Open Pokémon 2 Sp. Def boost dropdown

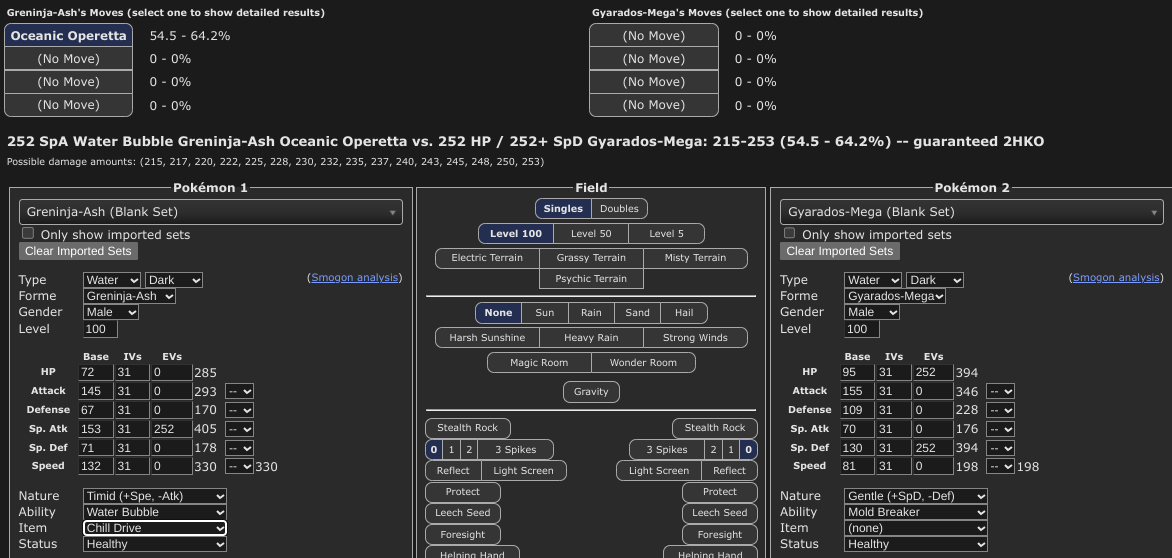[x=1000, y=448]
